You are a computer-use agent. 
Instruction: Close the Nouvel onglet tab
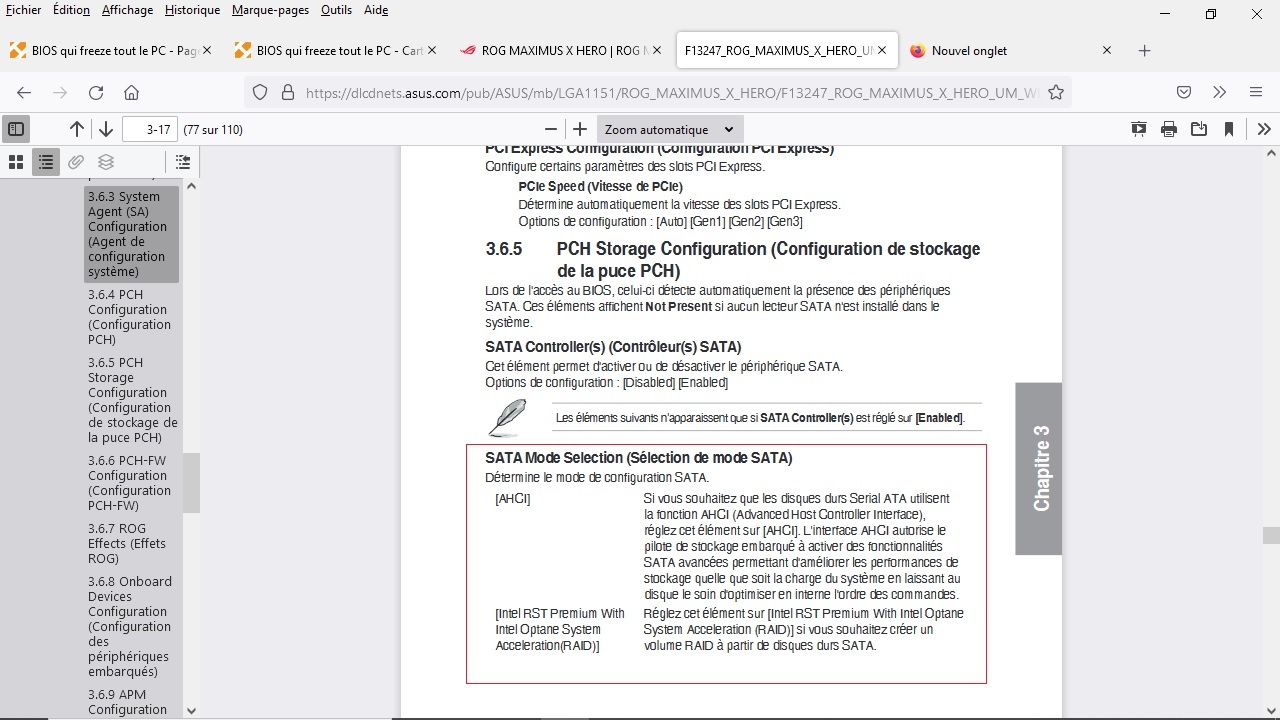click(x=1107, y=51)
